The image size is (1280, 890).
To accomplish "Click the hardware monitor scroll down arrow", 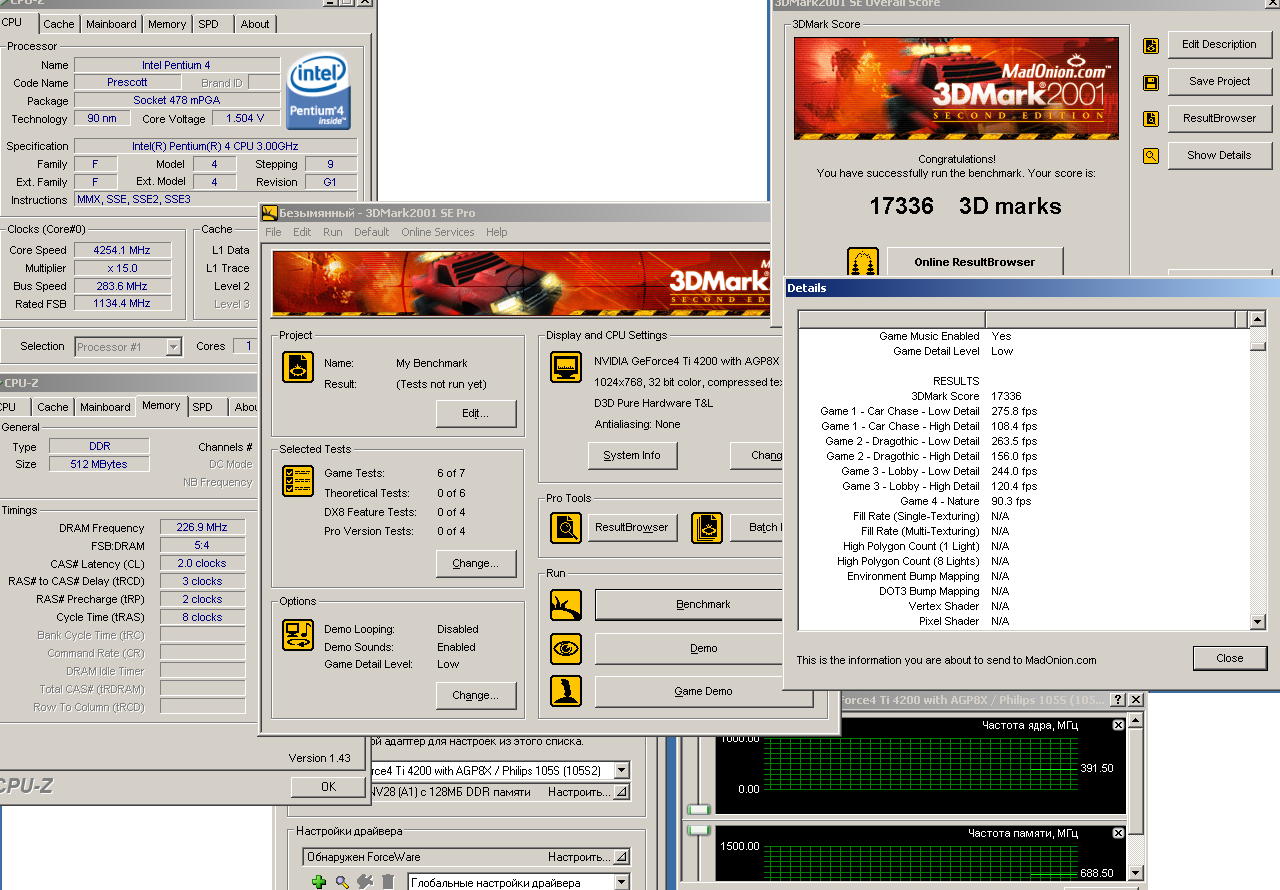I will pyautogui.click(x=1137, y=873).
